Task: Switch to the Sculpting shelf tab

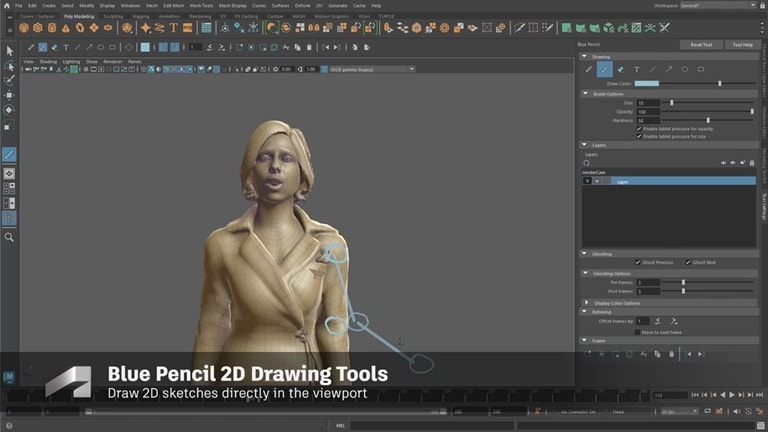Action: [113, 16]
